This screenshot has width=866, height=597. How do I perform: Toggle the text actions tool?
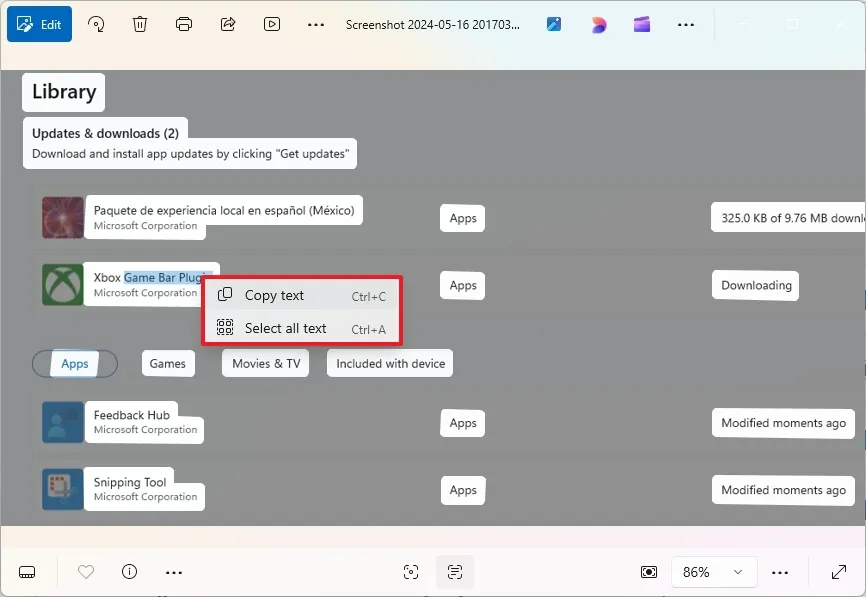(x=455, y=571)
